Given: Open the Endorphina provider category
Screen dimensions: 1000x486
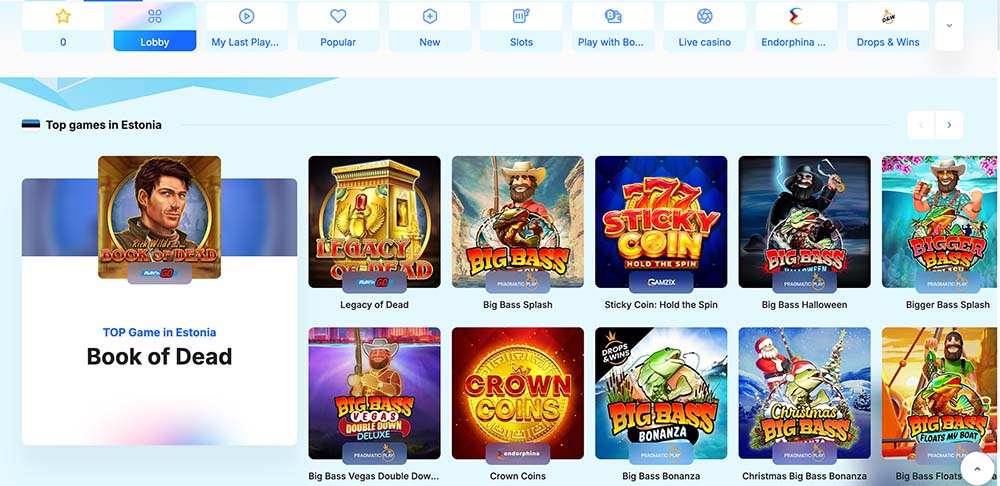Looking at the screenshot, I should click(x=796, y=27).
